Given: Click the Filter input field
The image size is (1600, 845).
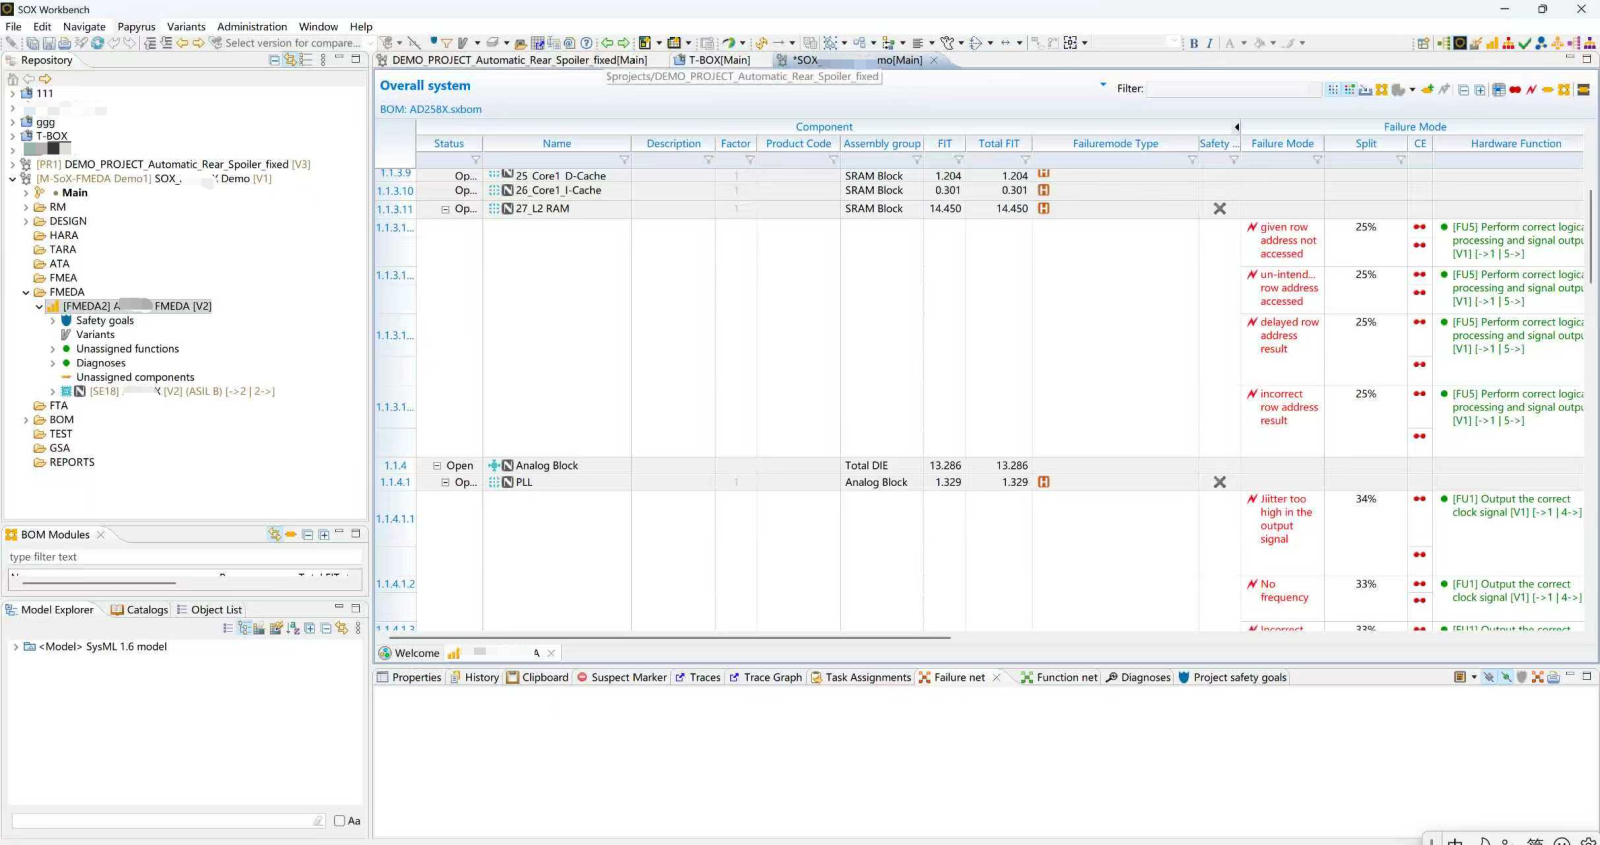Looking at the screenshot, I should click(1232, 89).
